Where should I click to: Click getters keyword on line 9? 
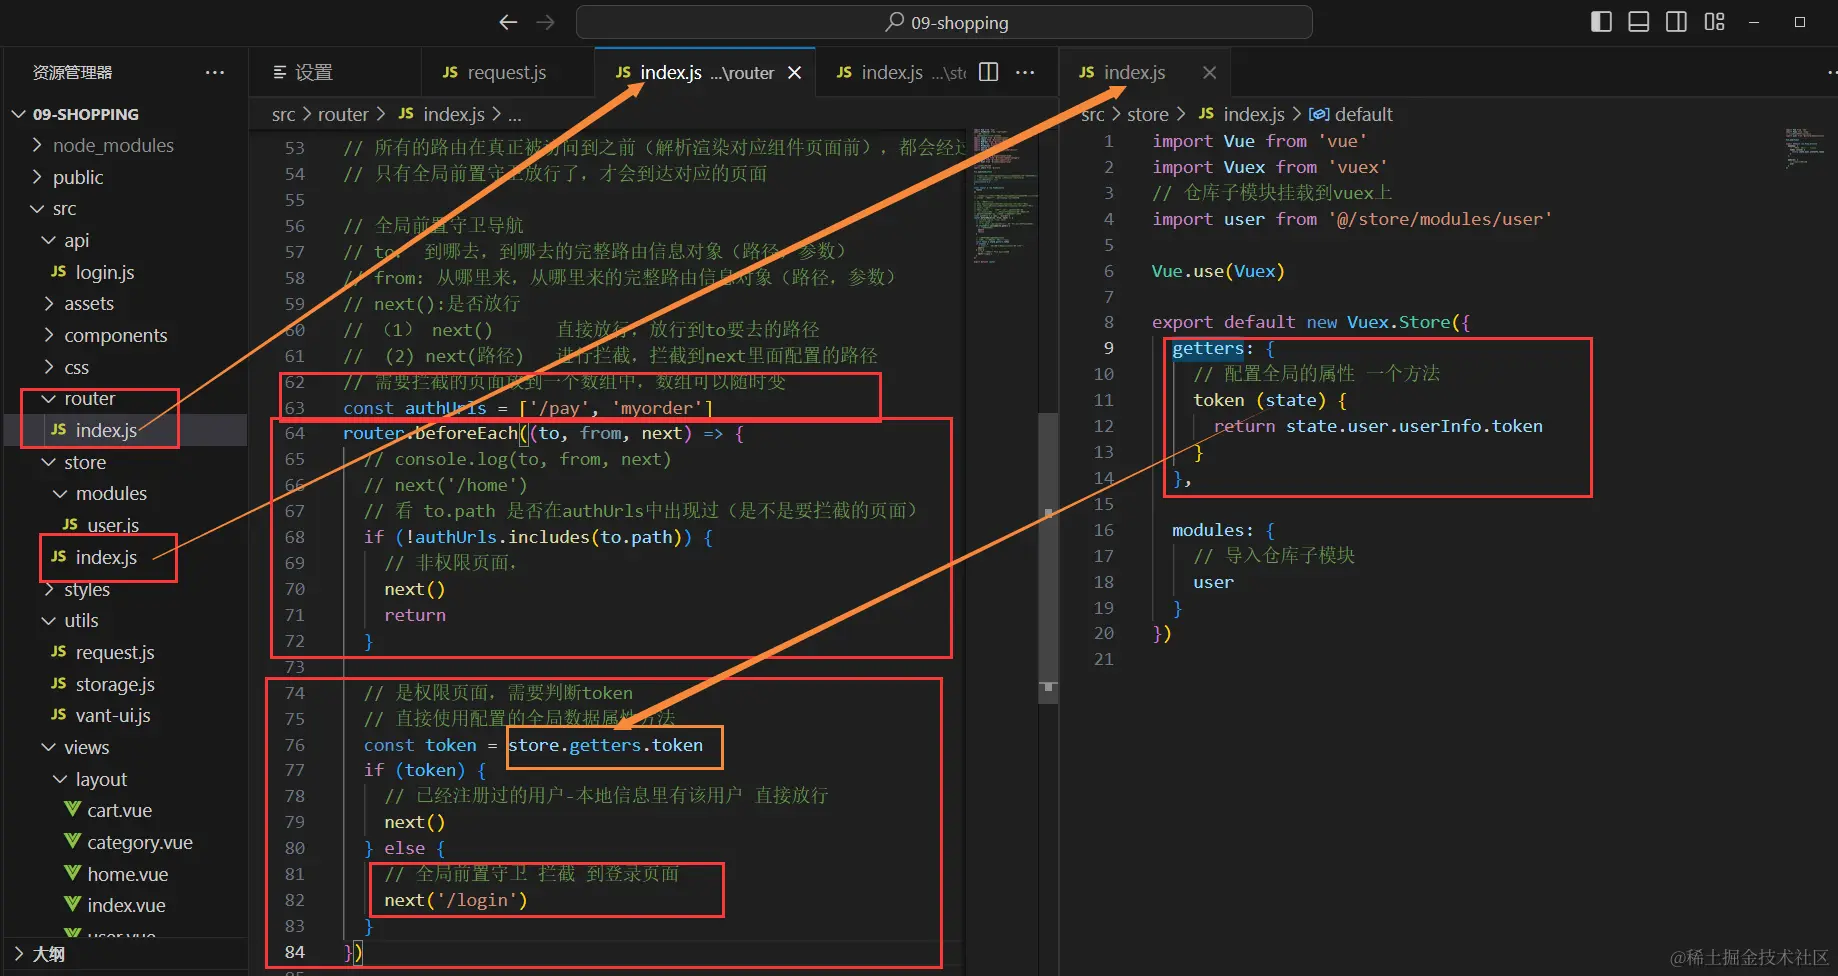pos(1208,348)
